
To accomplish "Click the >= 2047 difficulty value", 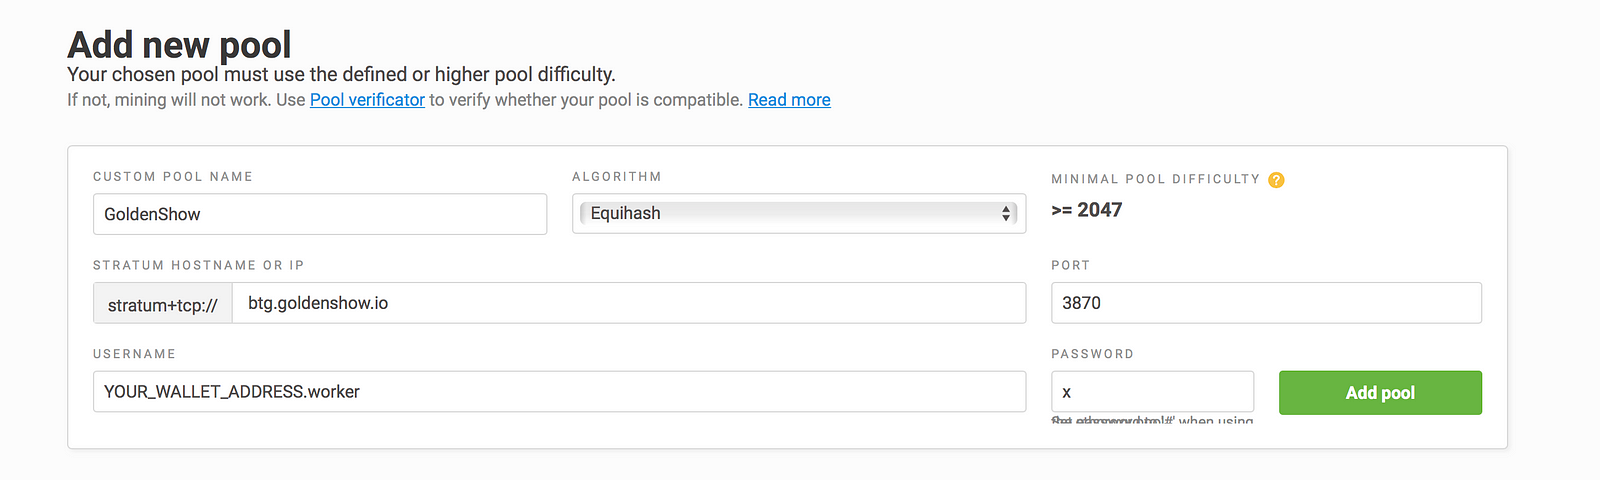I will (1087, 210).
